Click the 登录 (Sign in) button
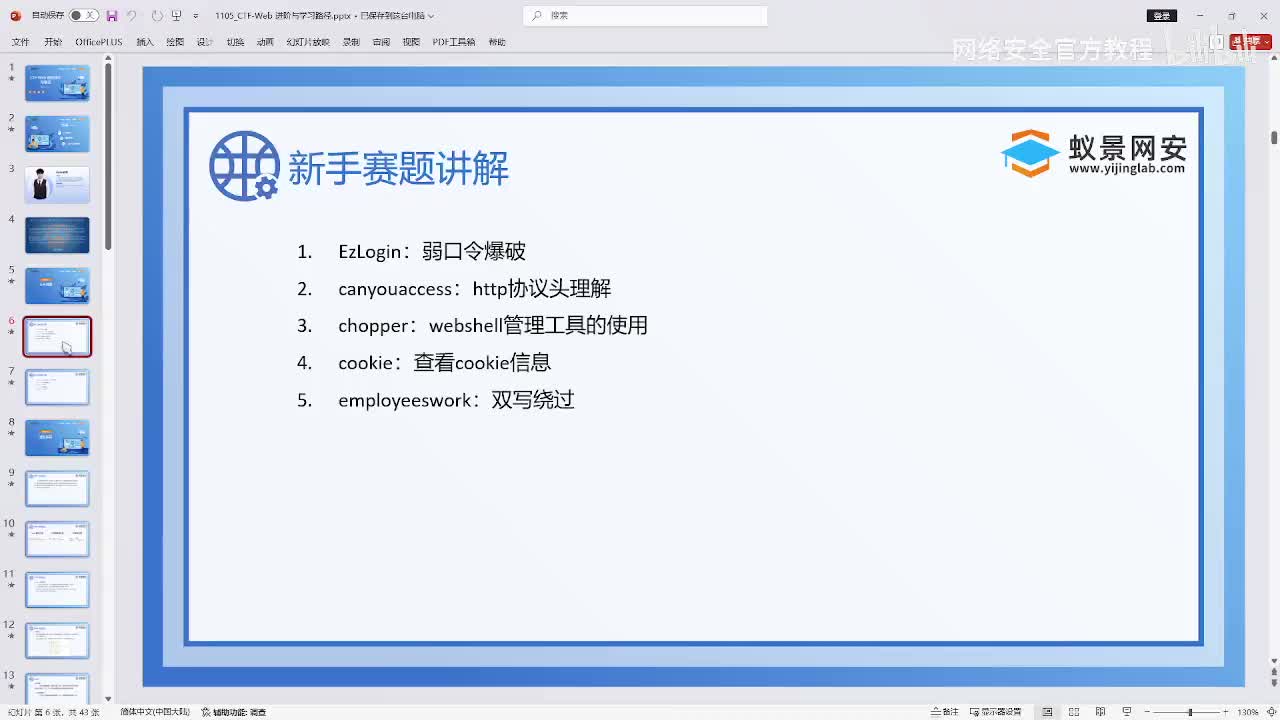The width and height of the screenshot is (1280, 720). (1161, 16)
